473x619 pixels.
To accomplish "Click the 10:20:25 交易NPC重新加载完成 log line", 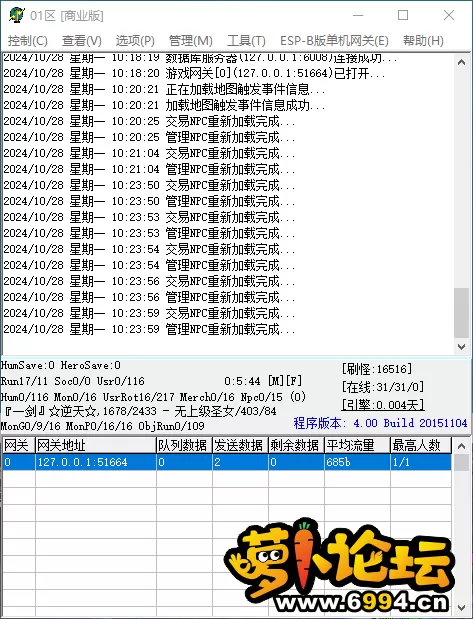I will point(149,121).
